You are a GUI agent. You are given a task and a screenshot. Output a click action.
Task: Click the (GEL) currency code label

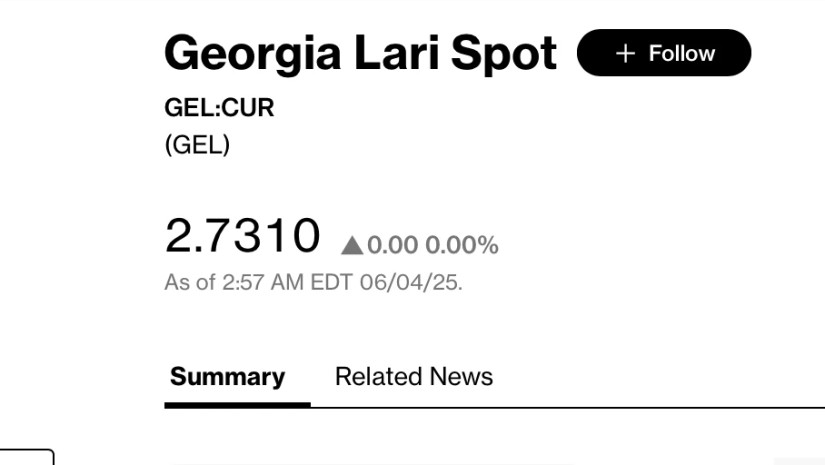[197, 145]
